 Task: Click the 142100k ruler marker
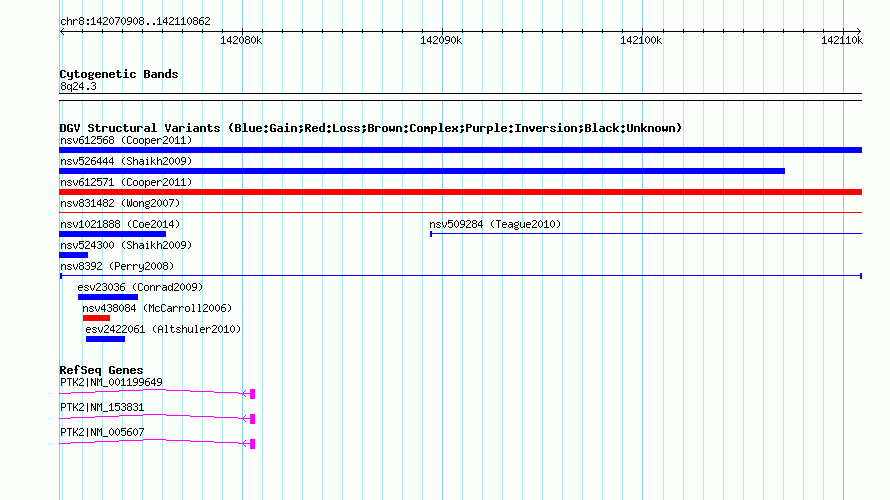[x=641, y=40]
